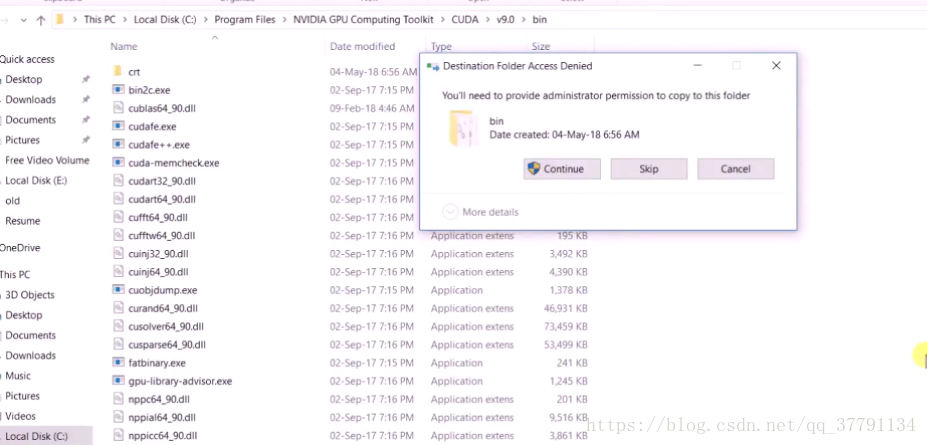Image resolution: width=927 pixels, height=445 pixels.
Task: Select the nppc64_90.dll file icon
Action: [118, 399]
